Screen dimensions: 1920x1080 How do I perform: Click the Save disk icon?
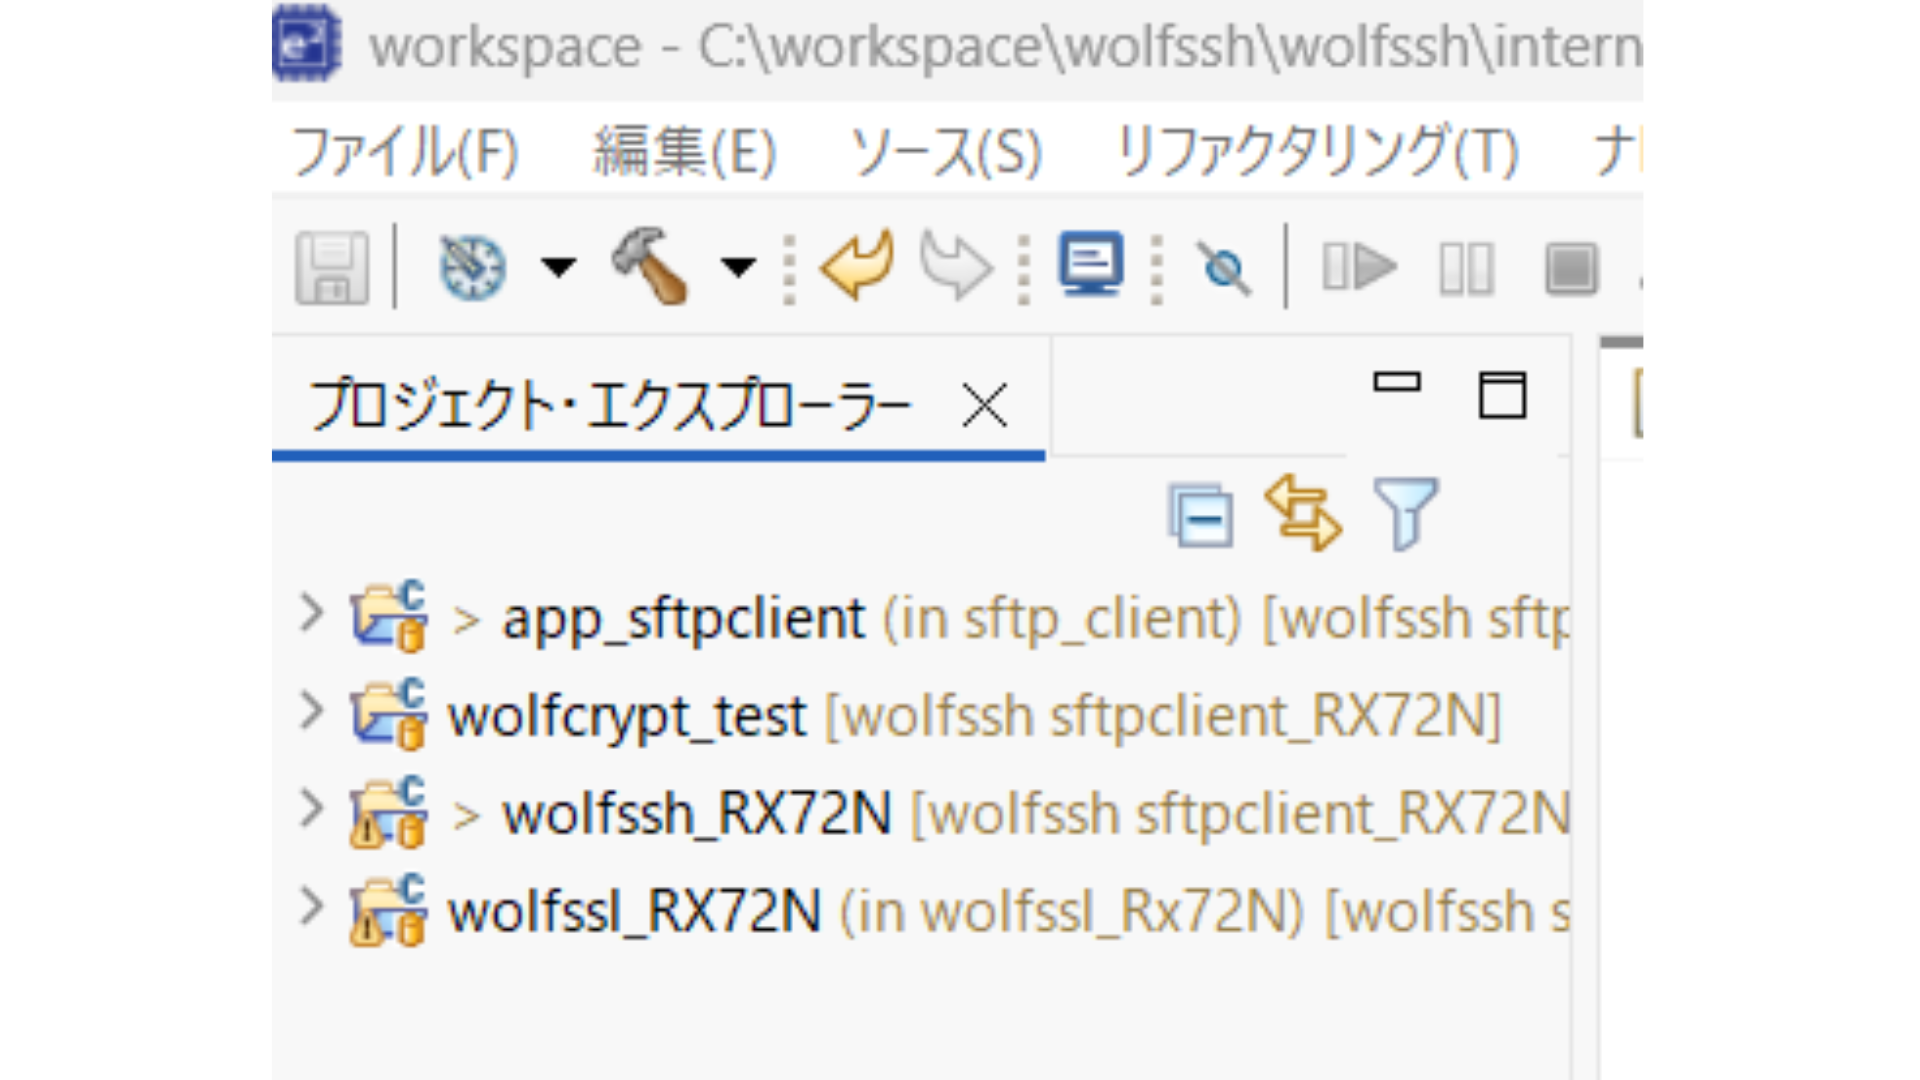[x=332, y=267]
